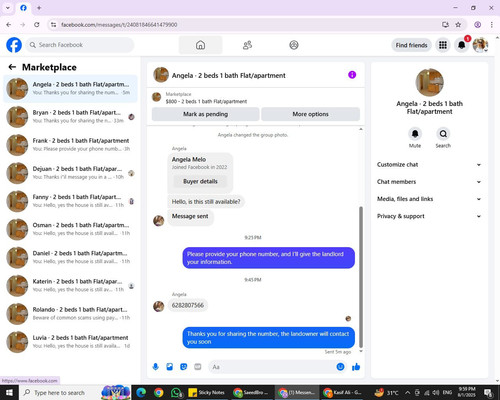This screenshot has width=500, height=400.
Task: Open the Windows Start menu
Action: point(9,393)
